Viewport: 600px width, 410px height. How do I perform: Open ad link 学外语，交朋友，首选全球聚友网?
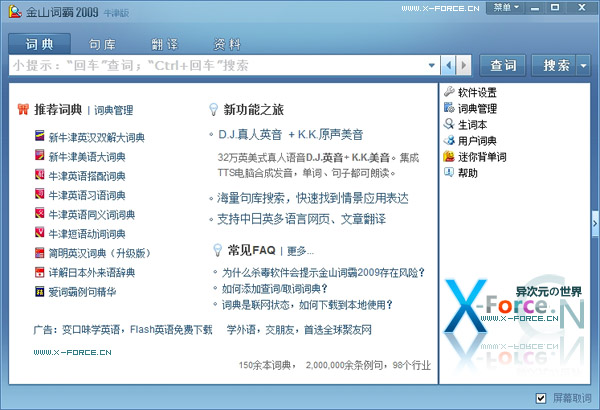[x=299, y=330]
